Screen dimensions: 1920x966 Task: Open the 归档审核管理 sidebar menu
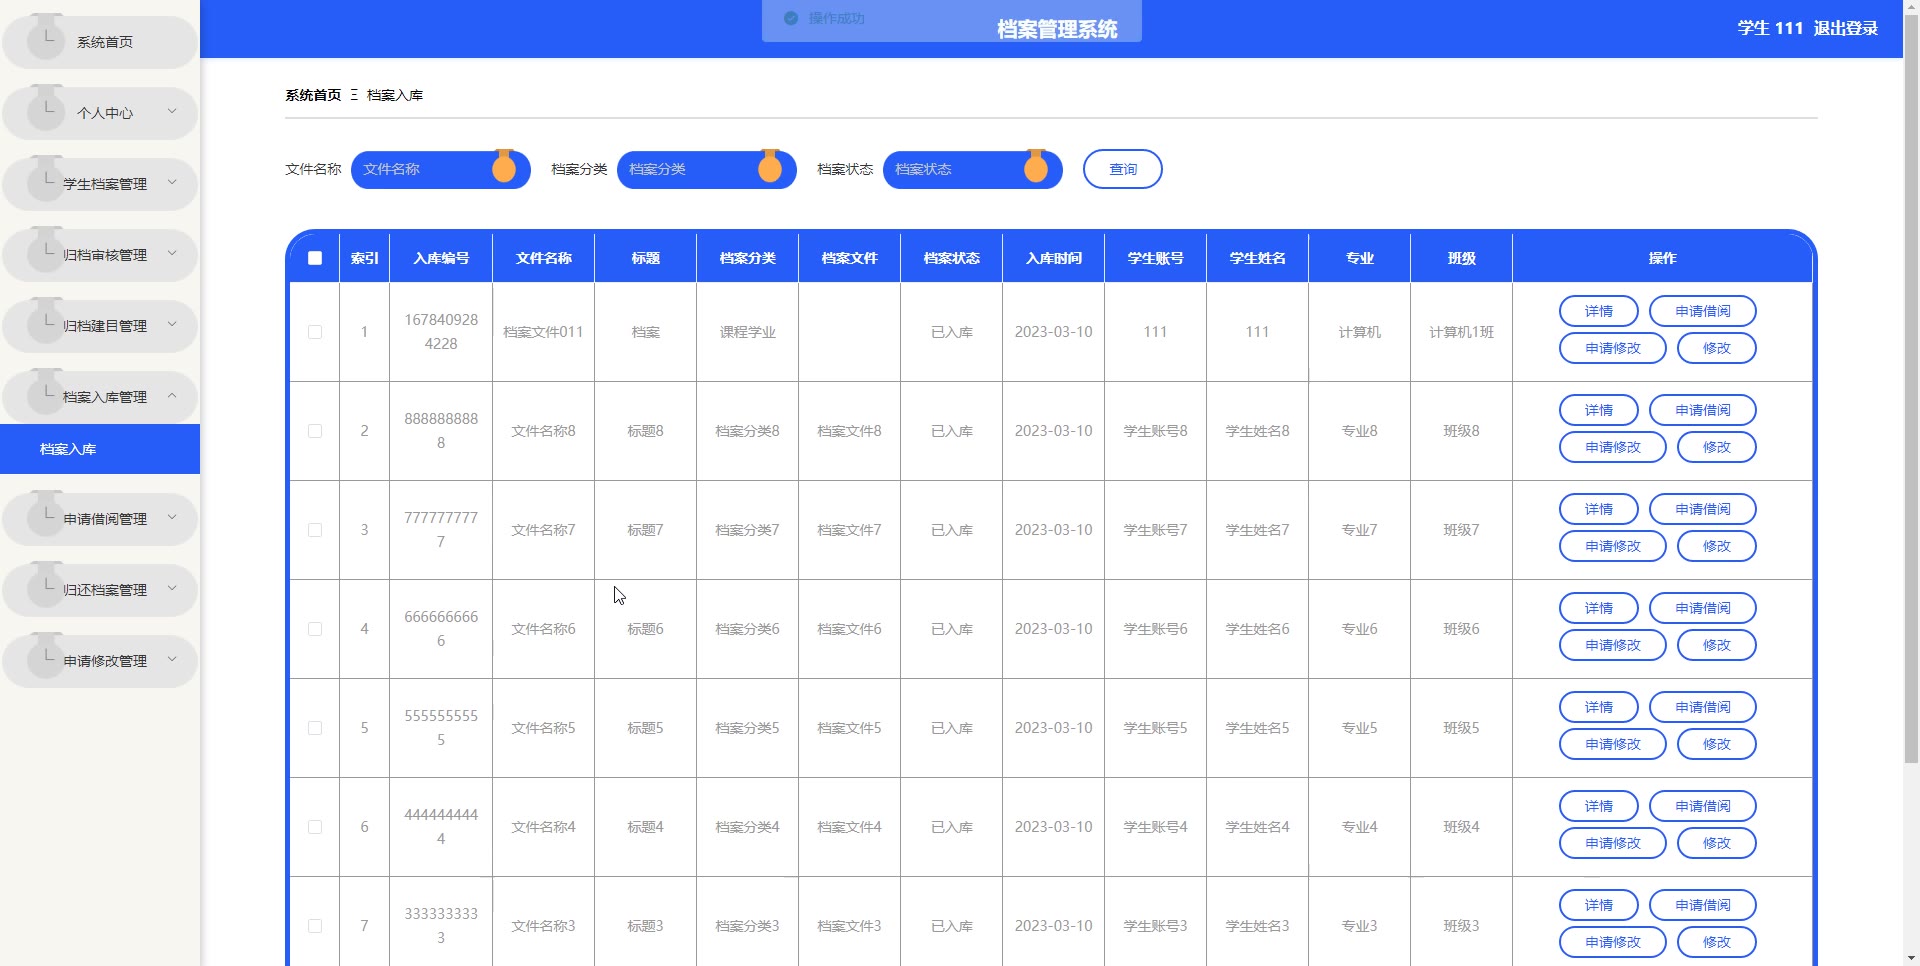(x=104, y=255)
